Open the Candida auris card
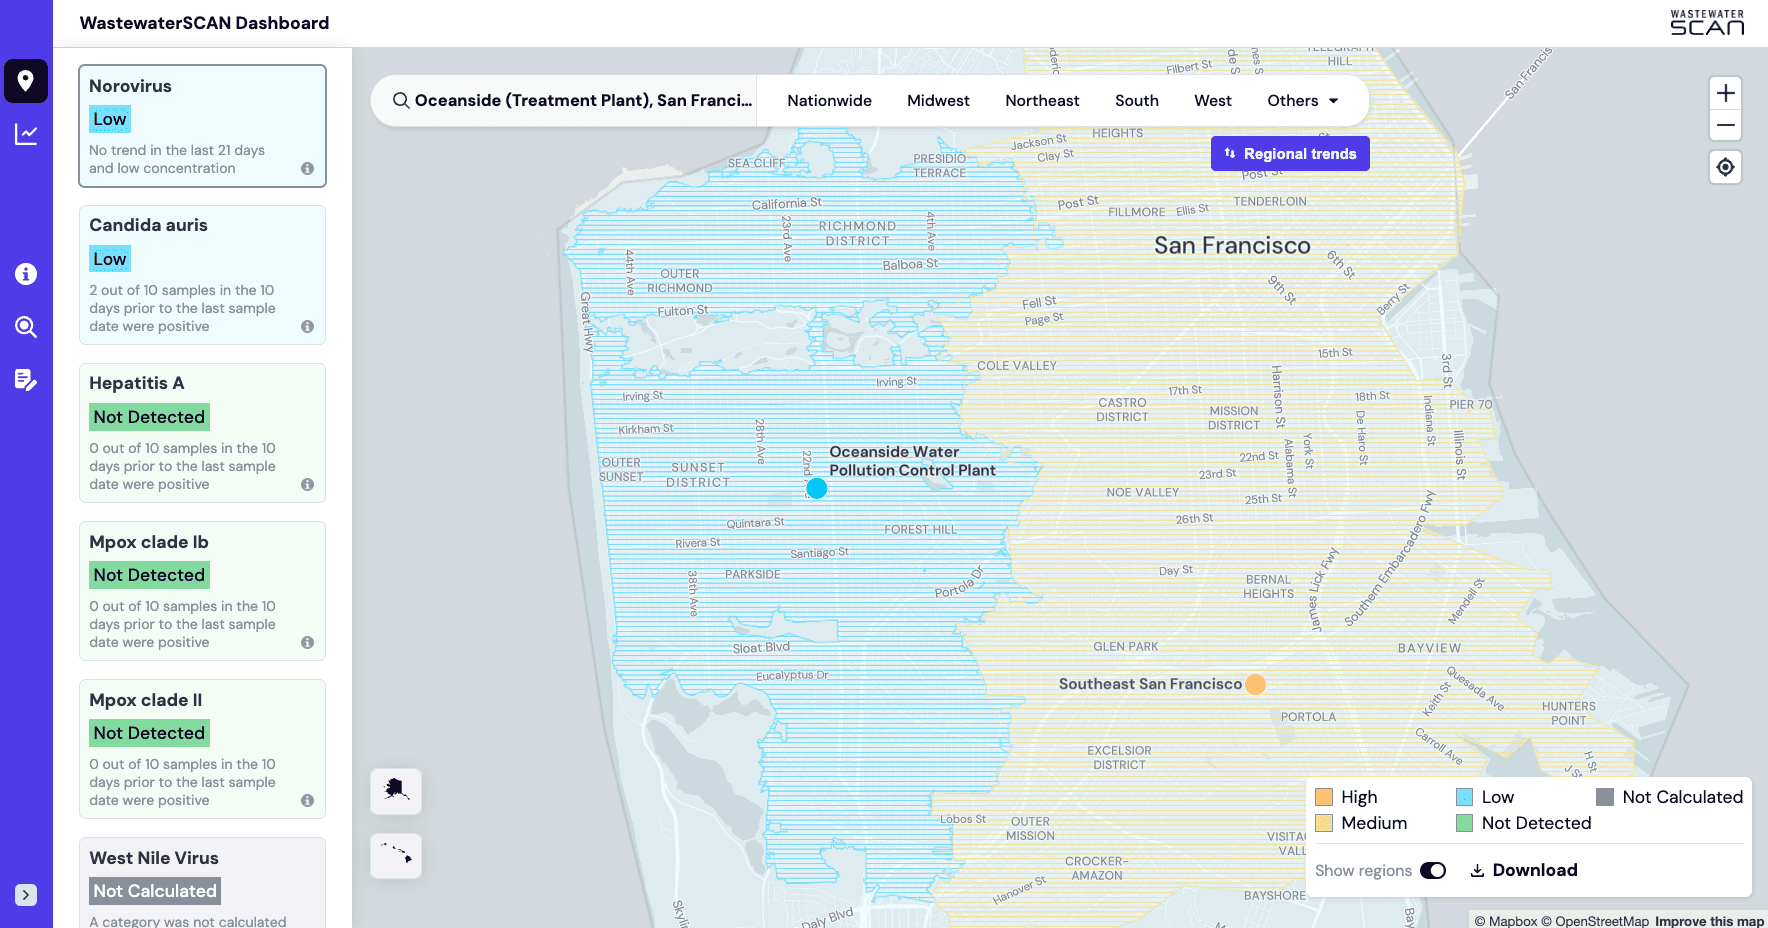 pos(202,275)
